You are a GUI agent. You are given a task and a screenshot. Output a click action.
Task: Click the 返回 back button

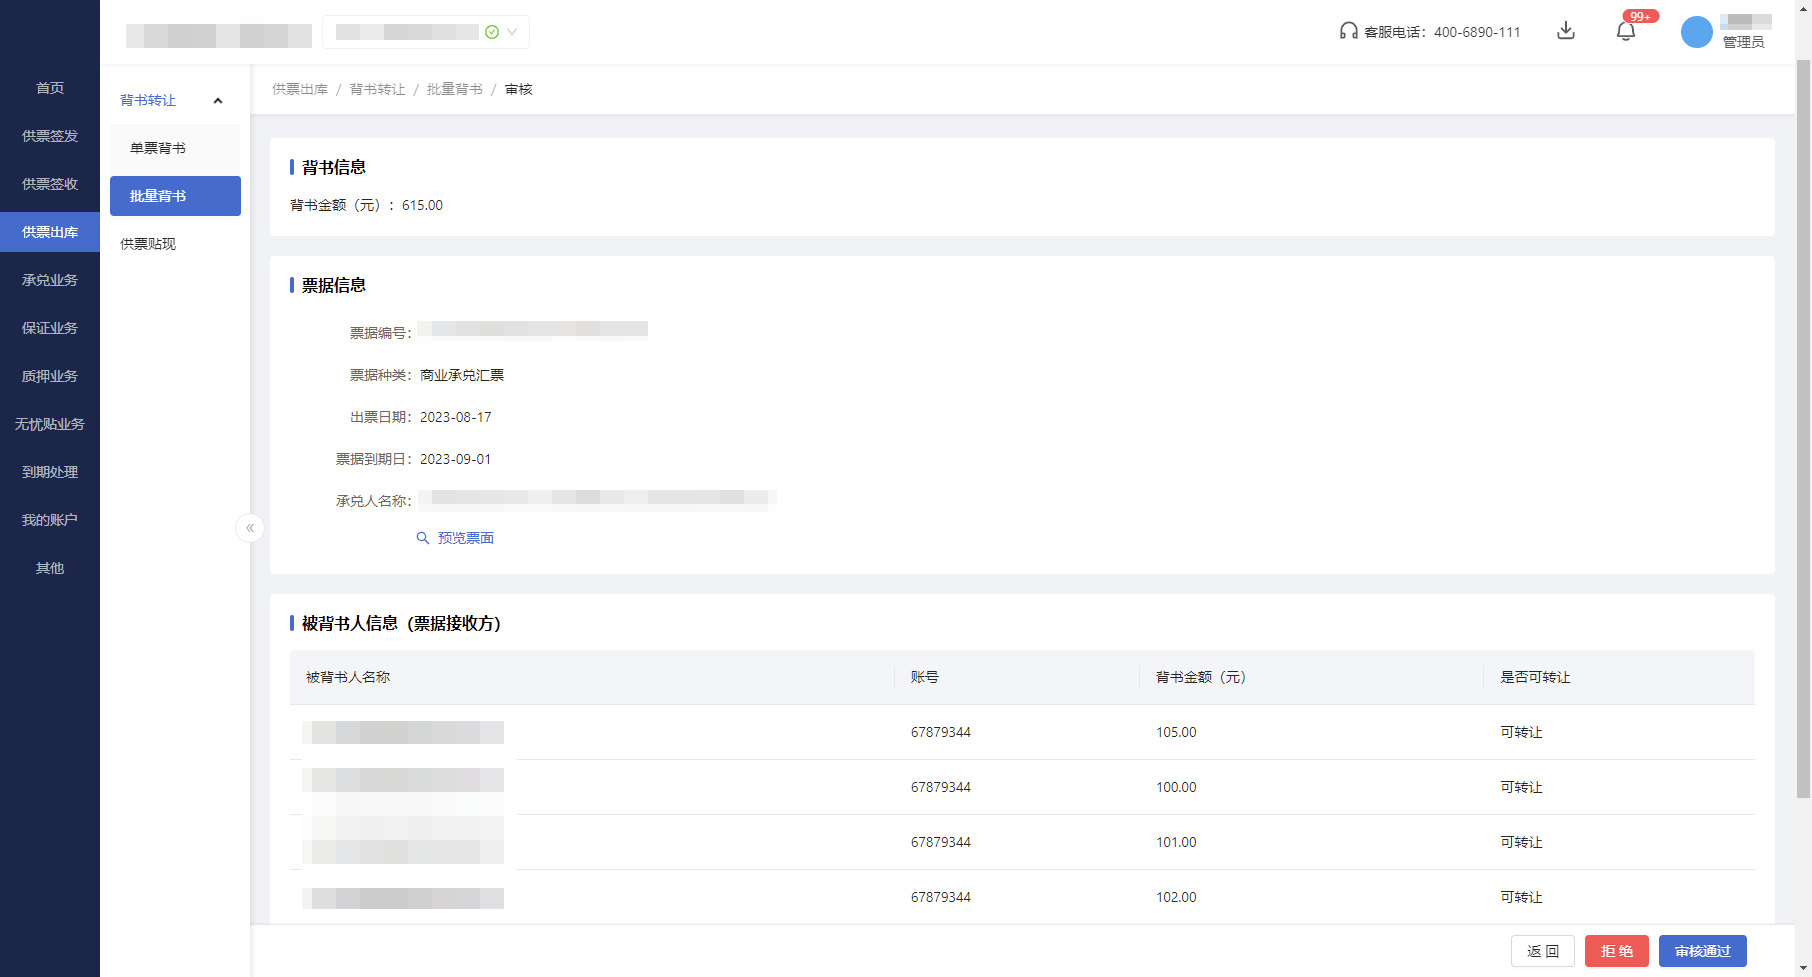click(1542, 951)
